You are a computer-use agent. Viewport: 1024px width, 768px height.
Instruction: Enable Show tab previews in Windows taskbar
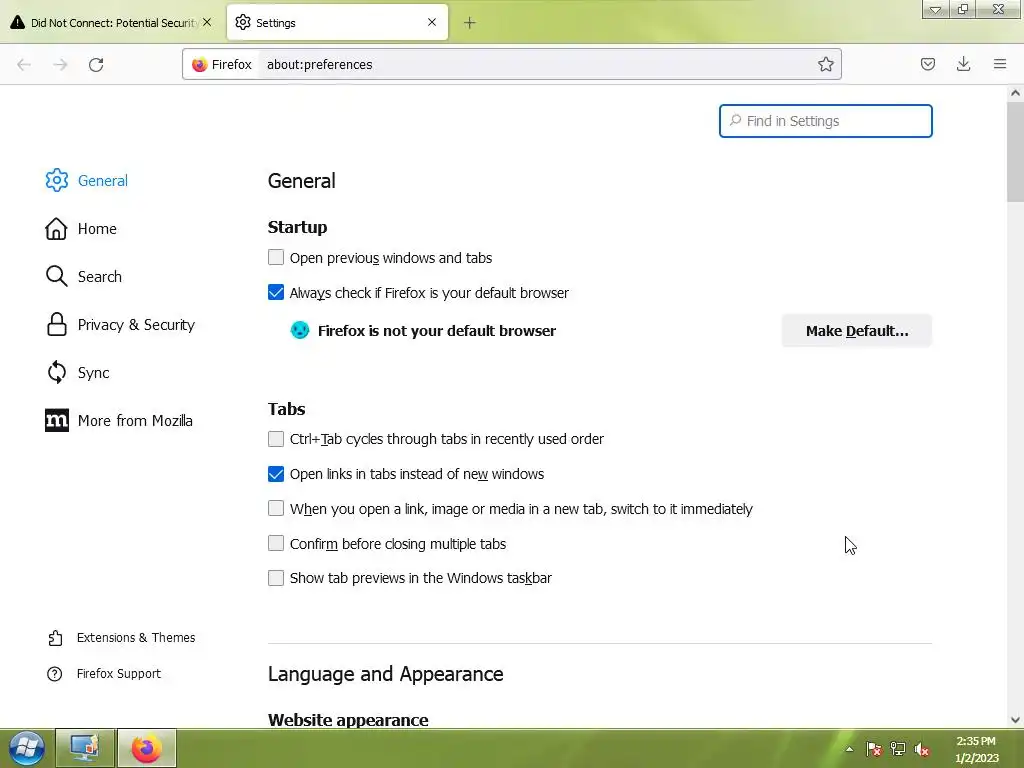point(276,578)
